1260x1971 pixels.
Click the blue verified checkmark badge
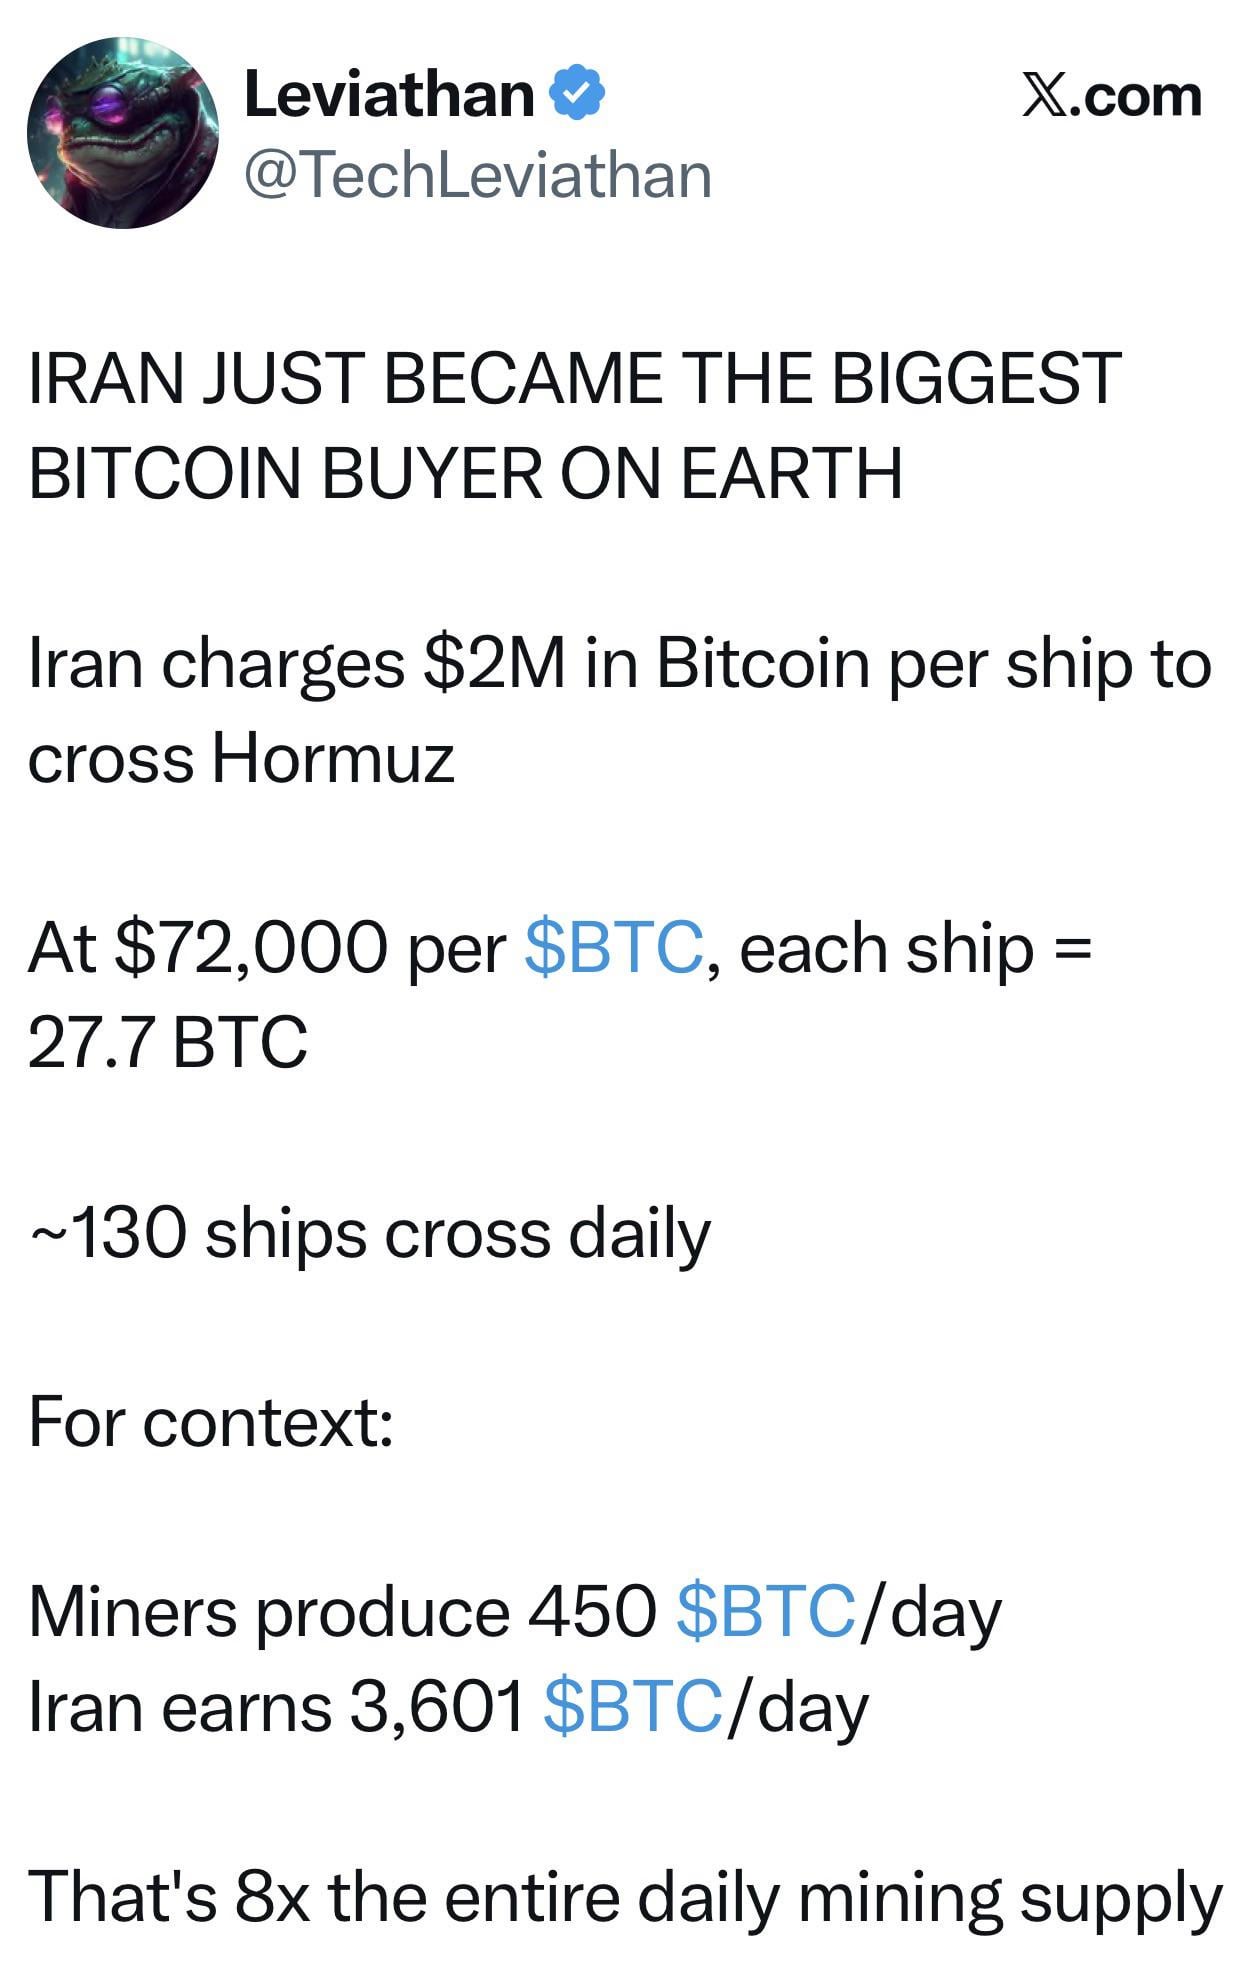tap(578, 93)
